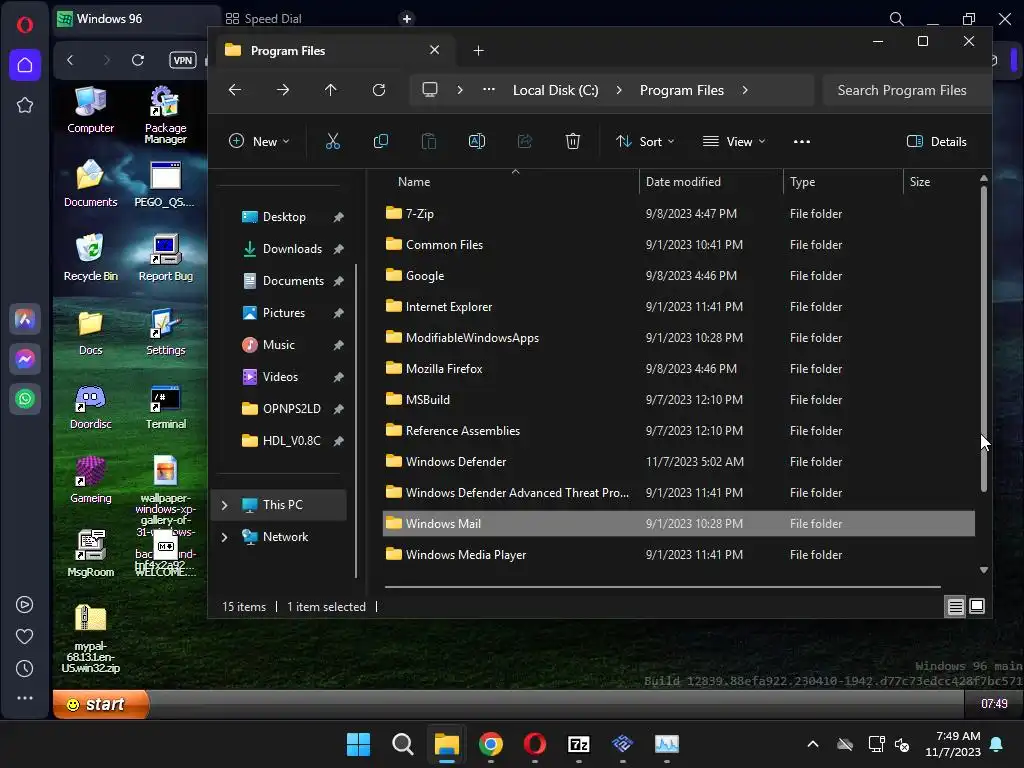The height and width of the screenshot is (768, 1024).
Task: Click the Windows 96 start button
Action: pyautogui.click(x=101, y=704)
